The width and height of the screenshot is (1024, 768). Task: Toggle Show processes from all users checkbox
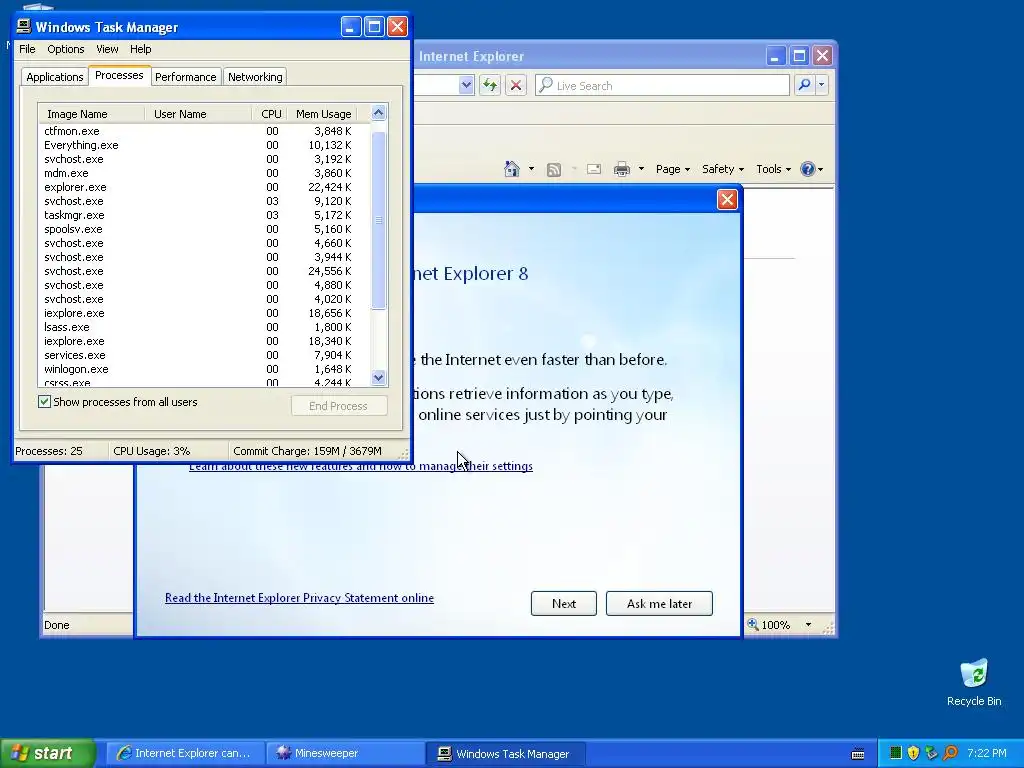point(44,402)
